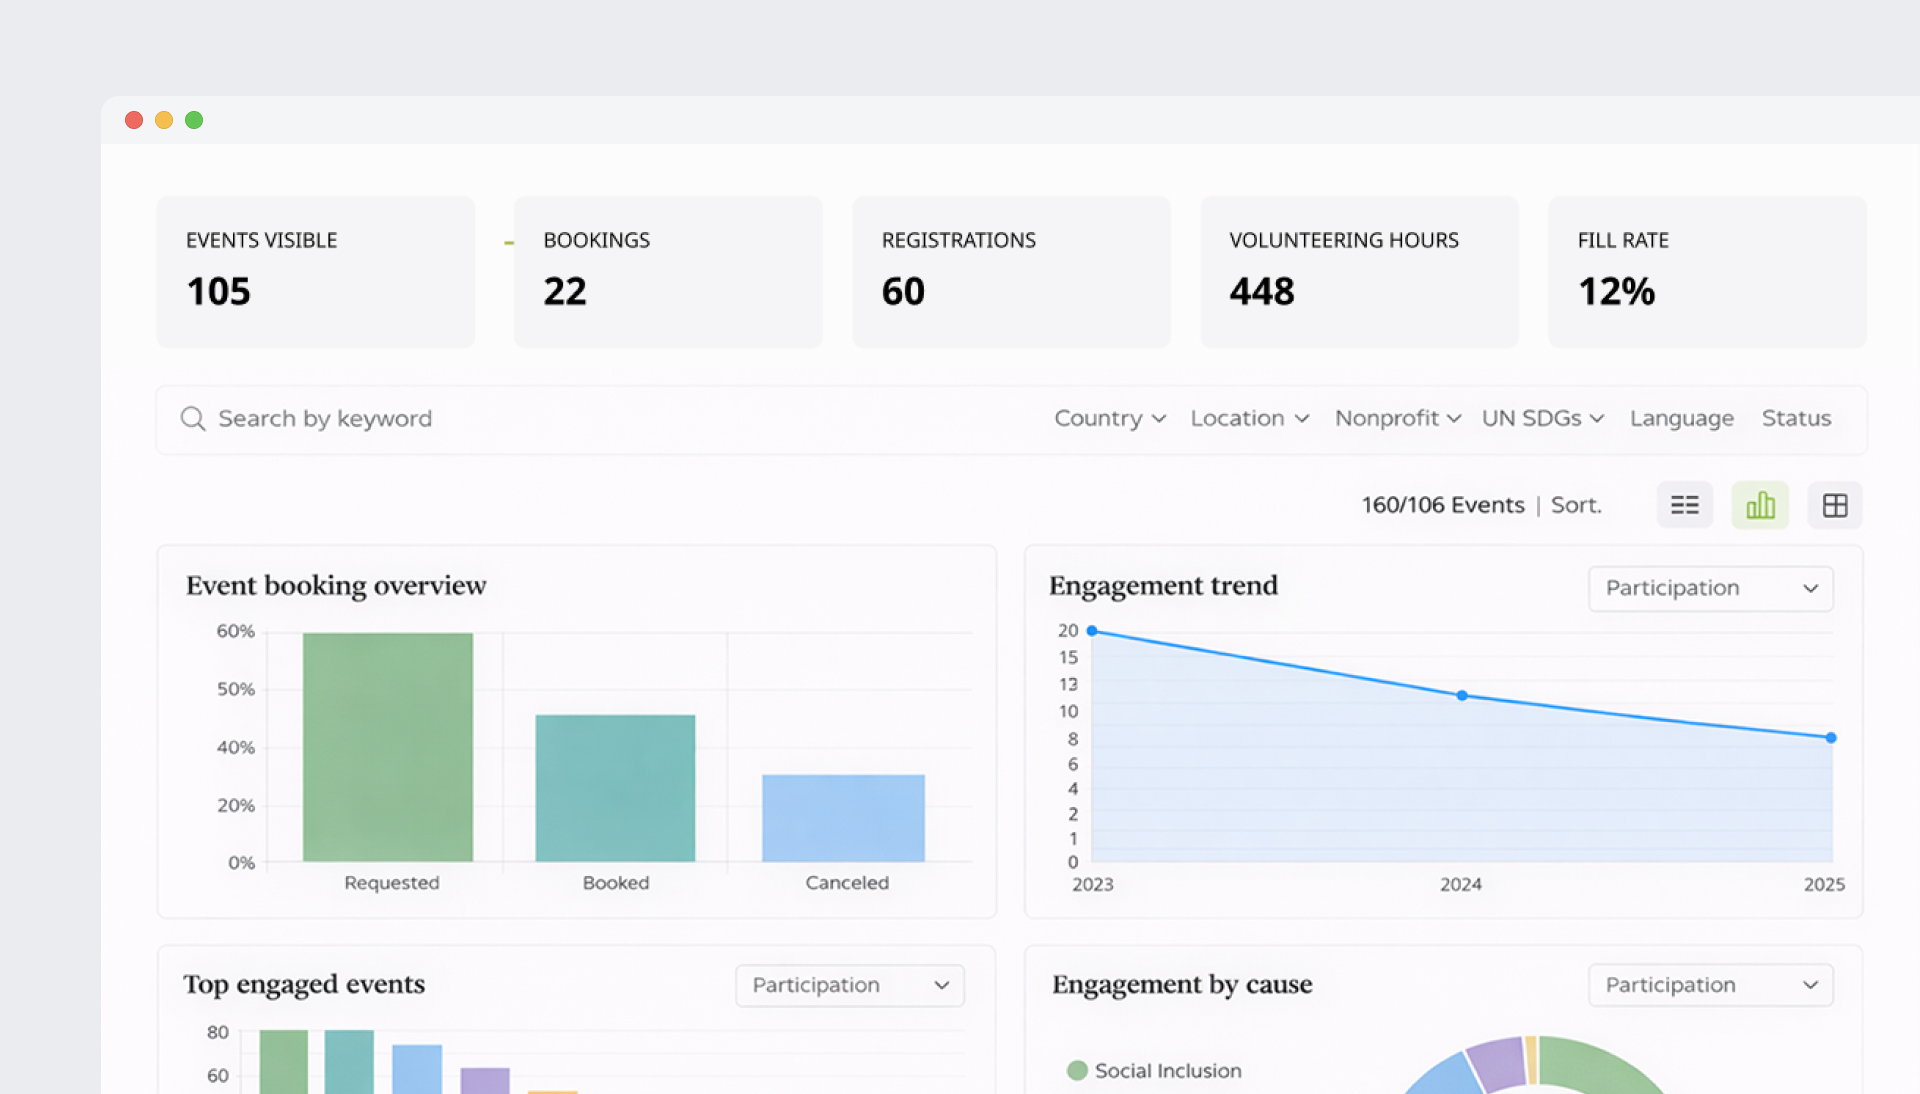Open the Country filter dropdown

coord(1109,419)
